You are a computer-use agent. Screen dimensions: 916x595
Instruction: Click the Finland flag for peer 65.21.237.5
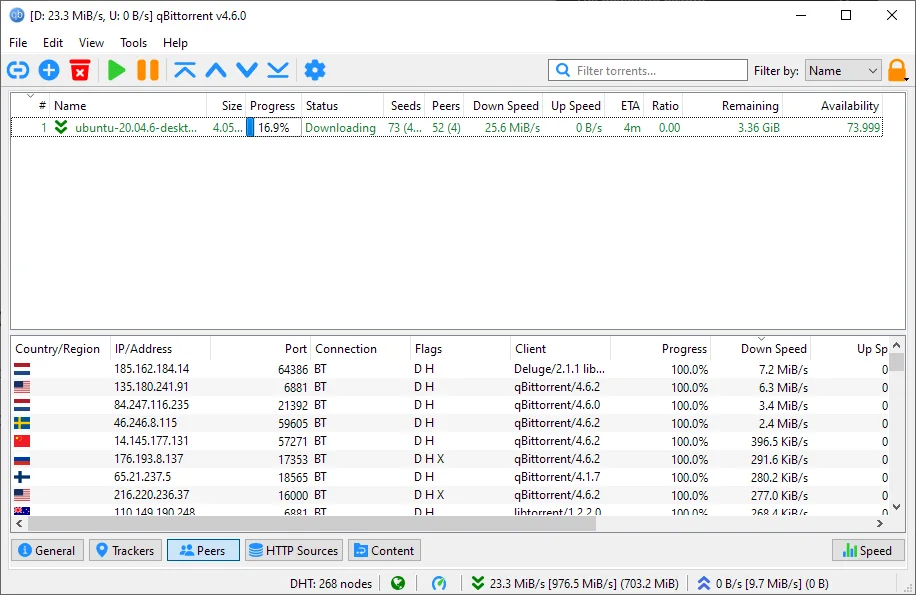tap(22, 478)
